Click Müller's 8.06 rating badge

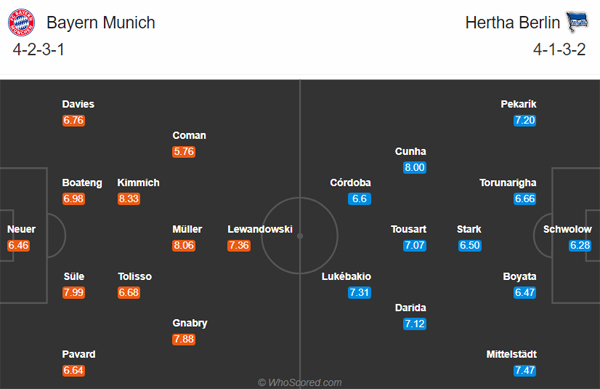(184, 245)
